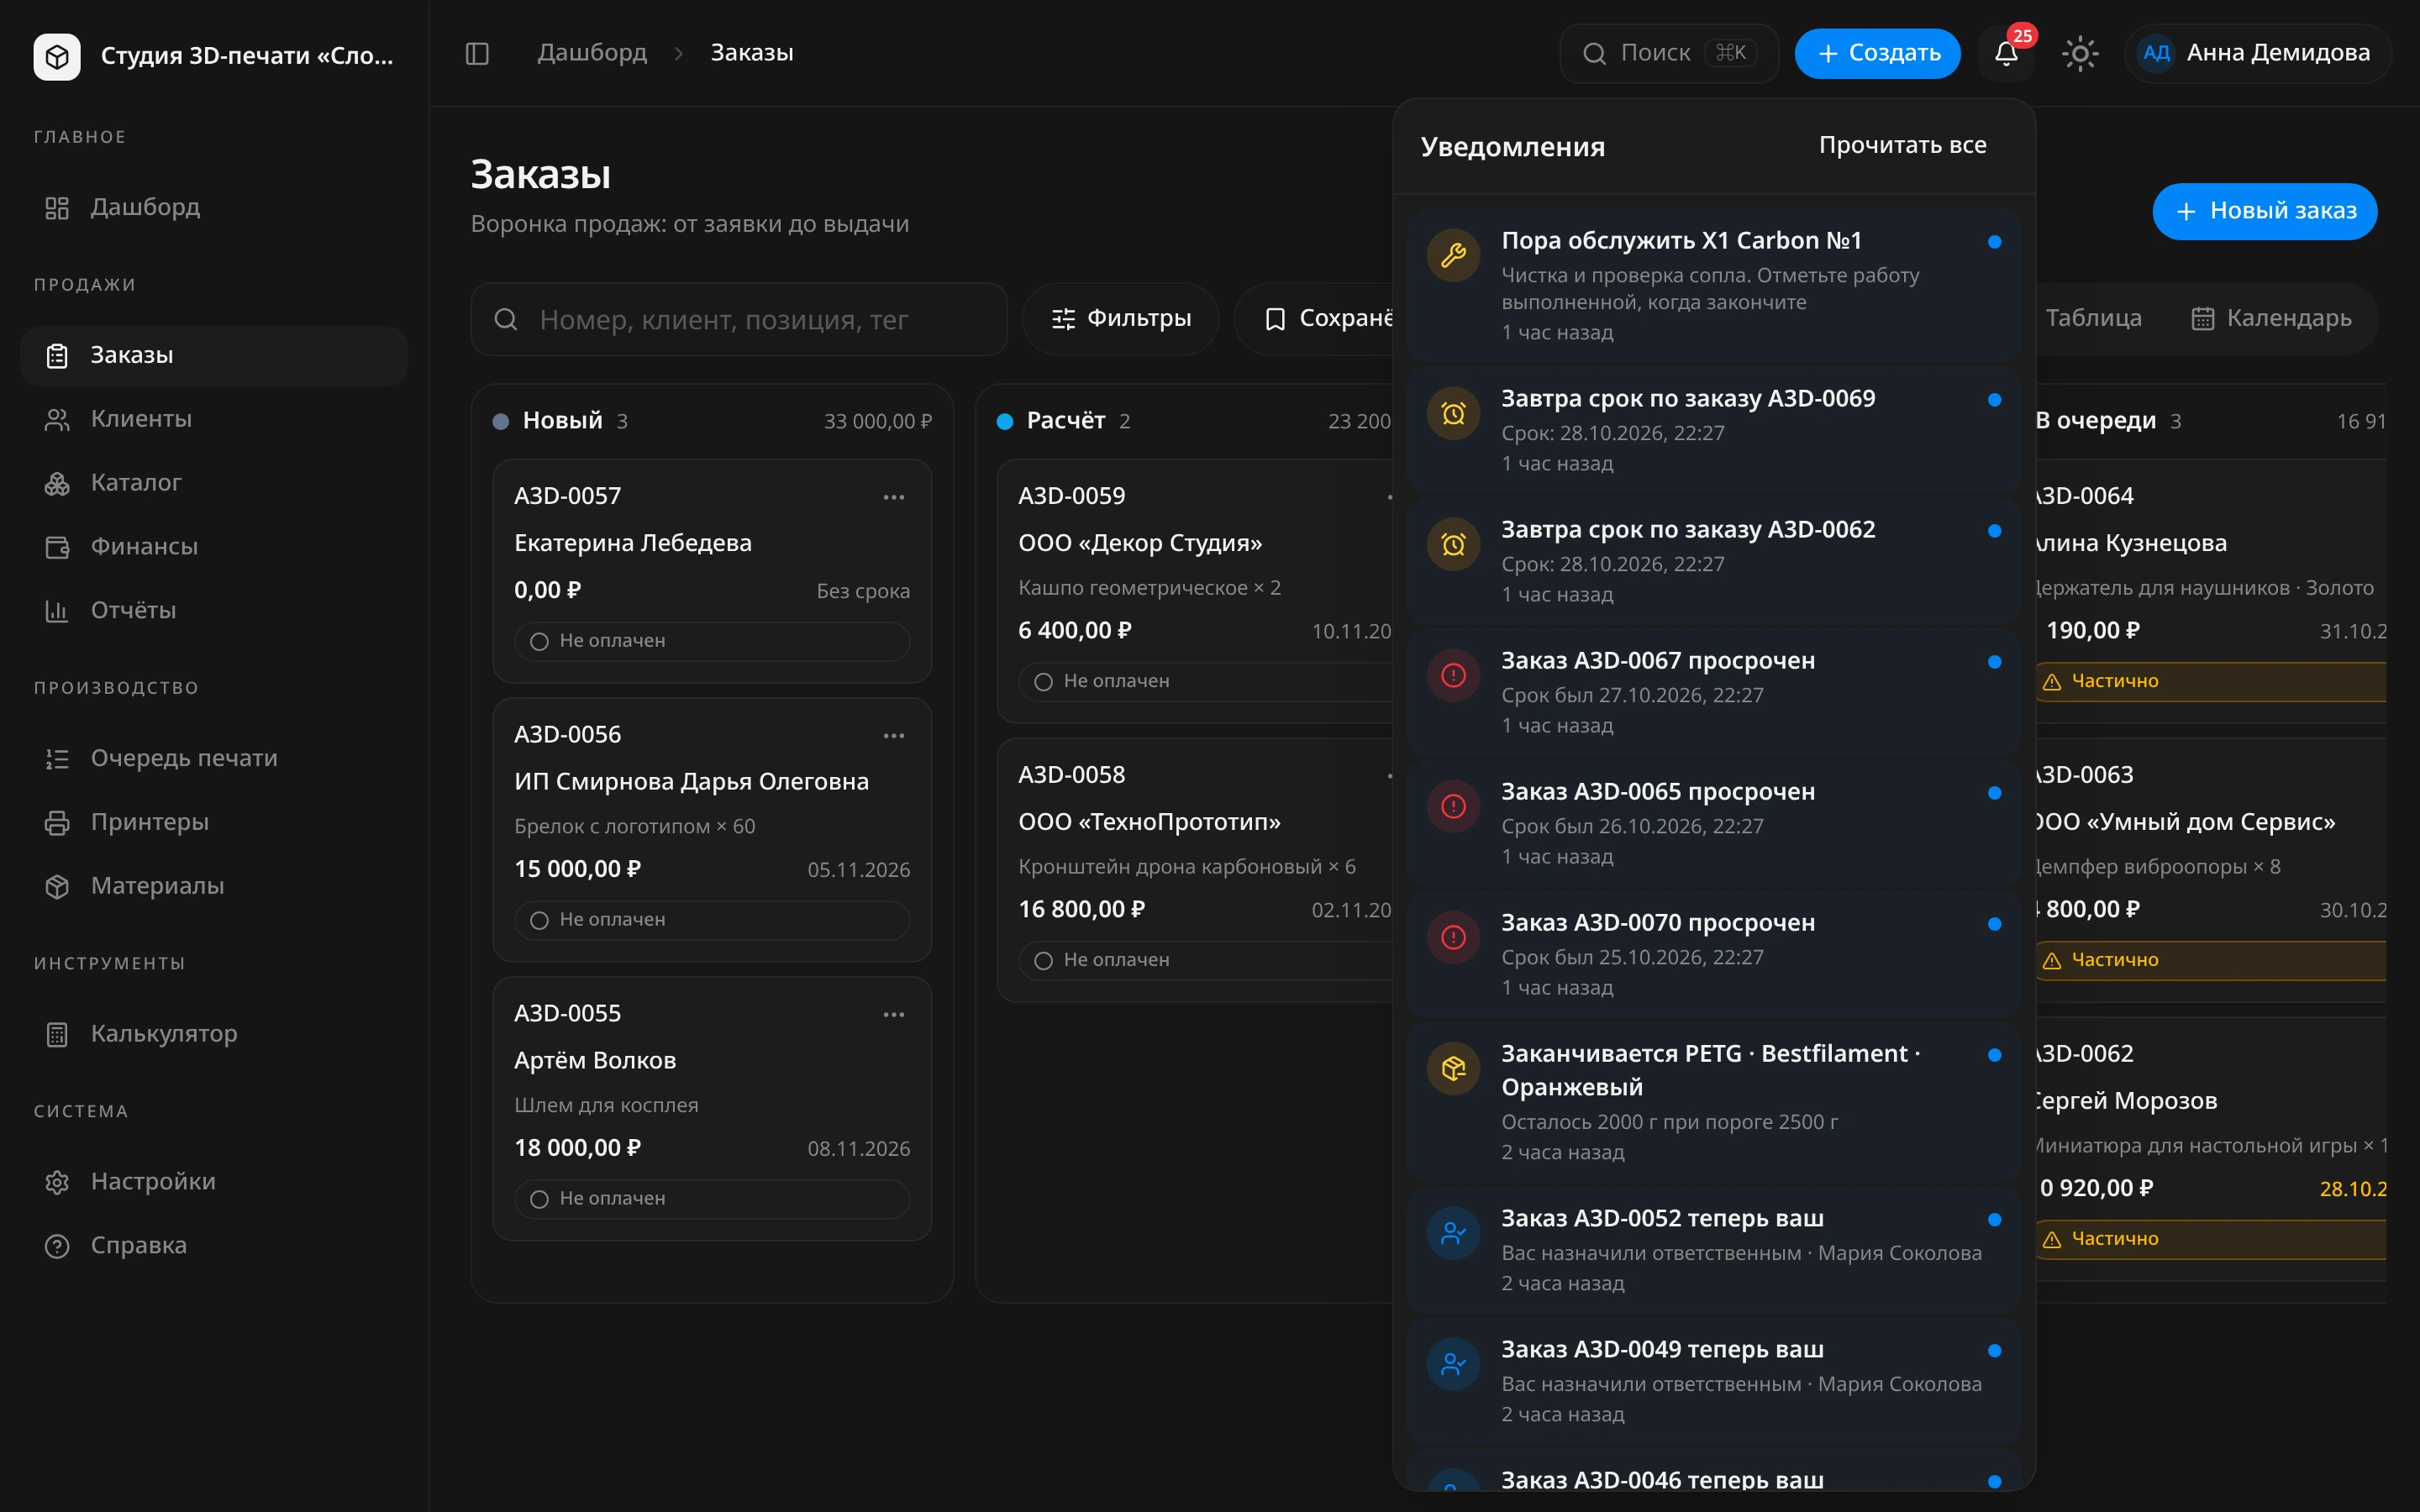
Task: Open the three-dot menu on order A3D-0055
Action: (893, 1014)
